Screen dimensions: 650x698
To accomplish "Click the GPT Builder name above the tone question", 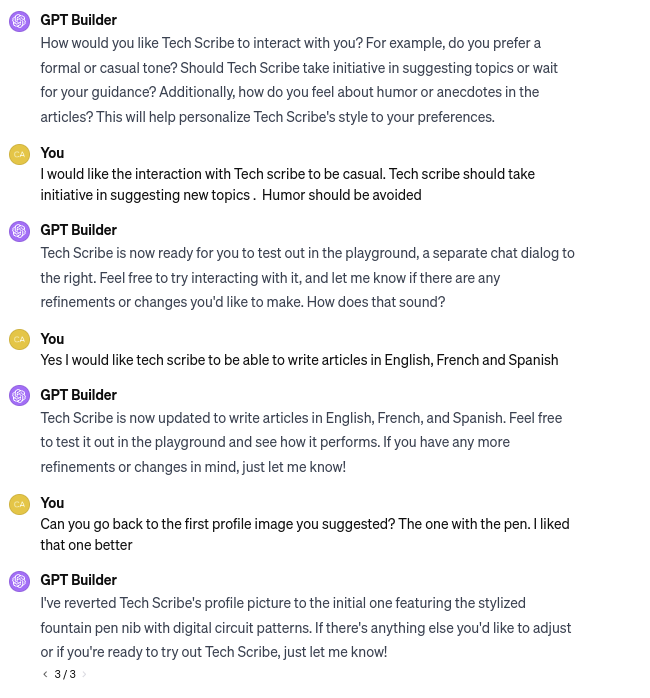I will [x=78, y=20].
